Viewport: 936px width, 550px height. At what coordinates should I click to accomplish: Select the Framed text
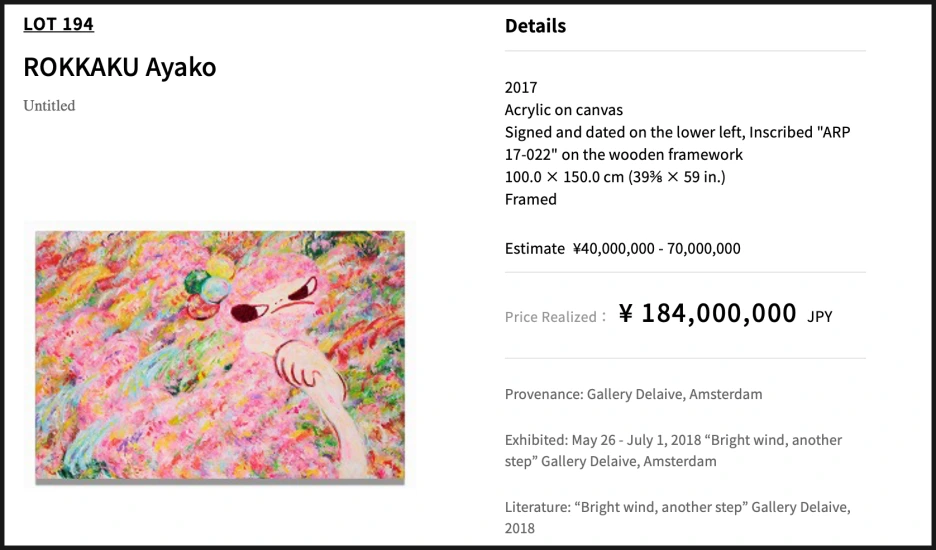(x=531, y=199)
